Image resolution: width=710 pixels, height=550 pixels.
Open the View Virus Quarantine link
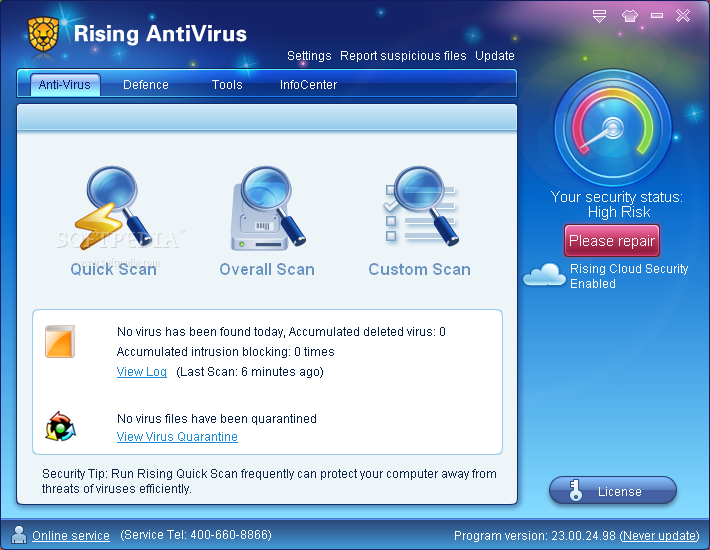pyautogui.click(x=177, y=436)
